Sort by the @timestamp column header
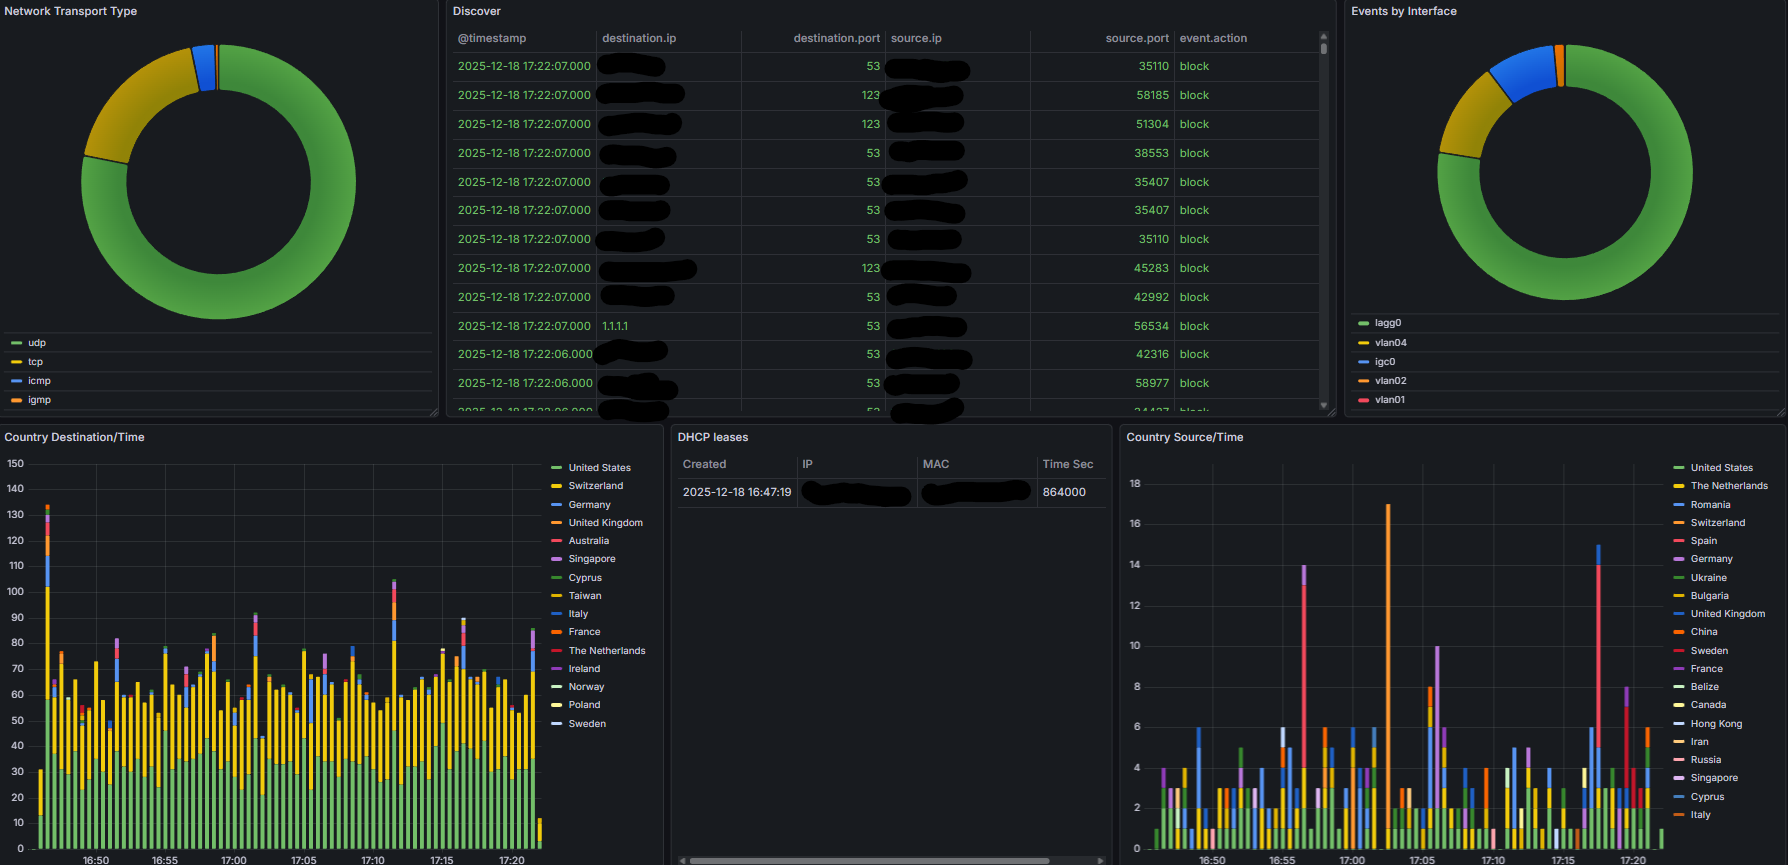Screen dimensions: 1788x865 [492, 38]
